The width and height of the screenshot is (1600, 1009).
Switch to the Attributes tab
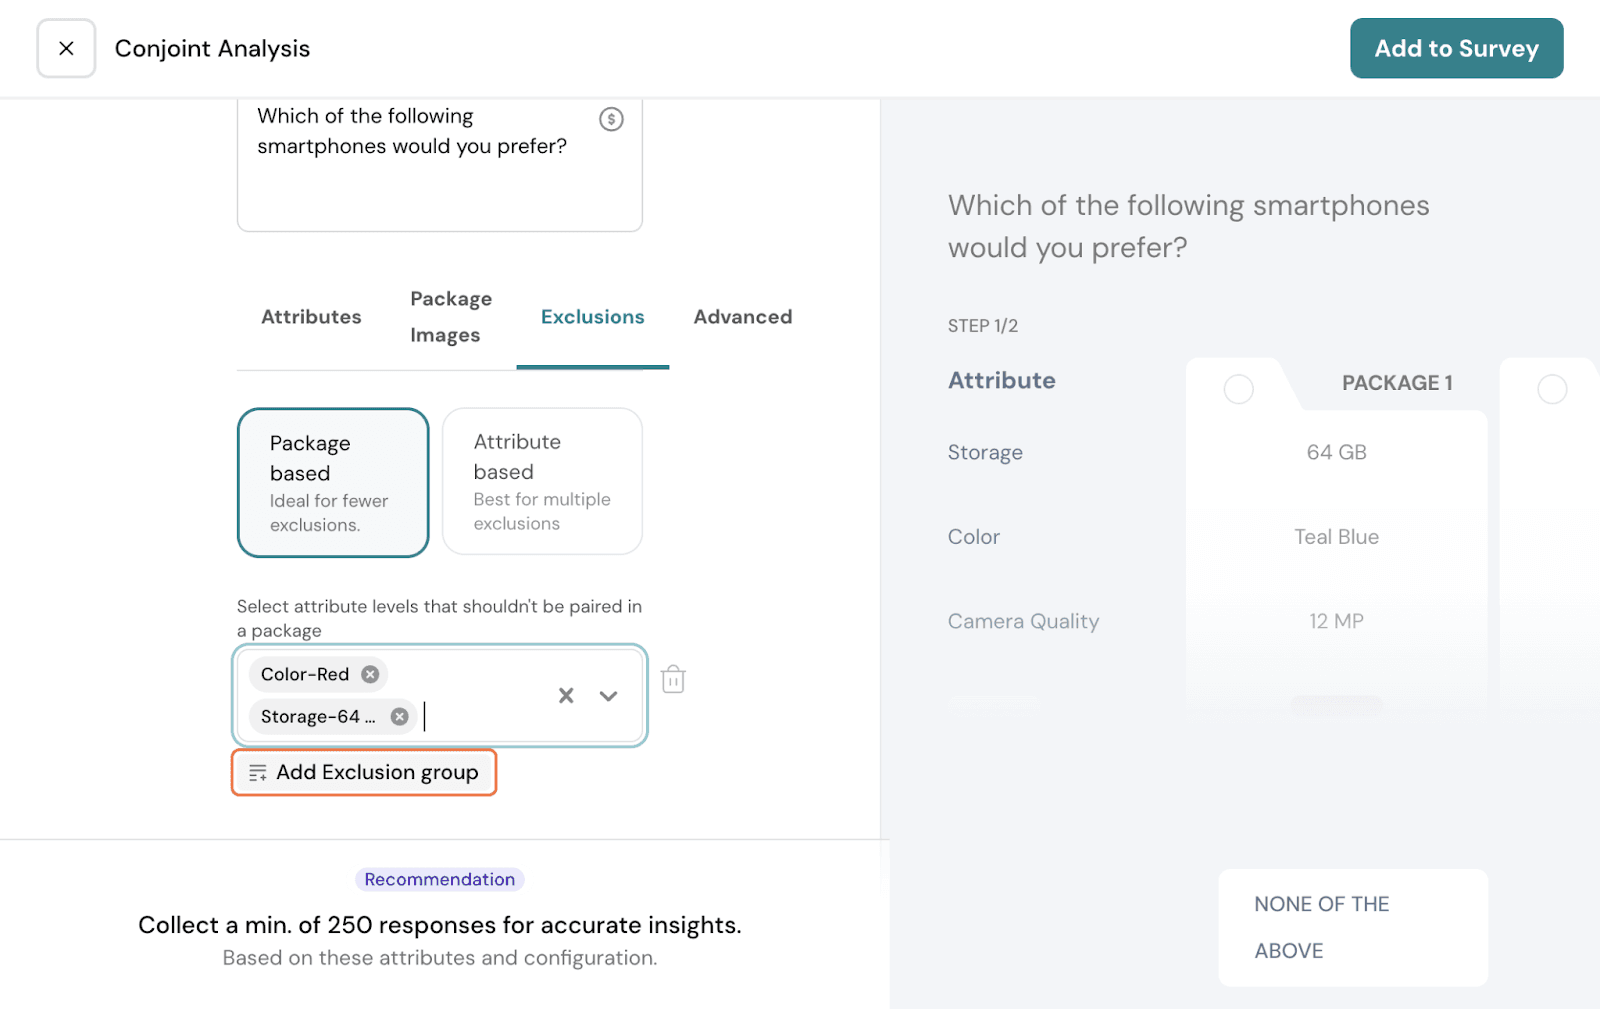311,317
